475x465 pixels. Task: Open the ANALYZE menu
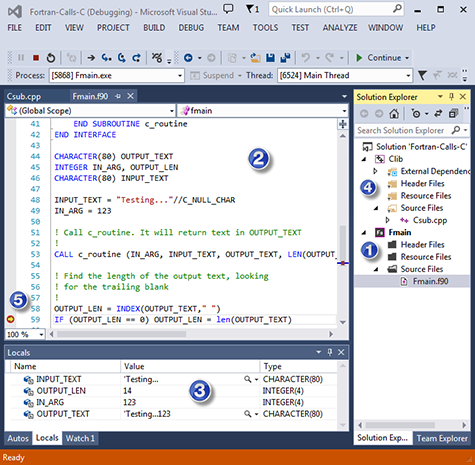(340, 28)
